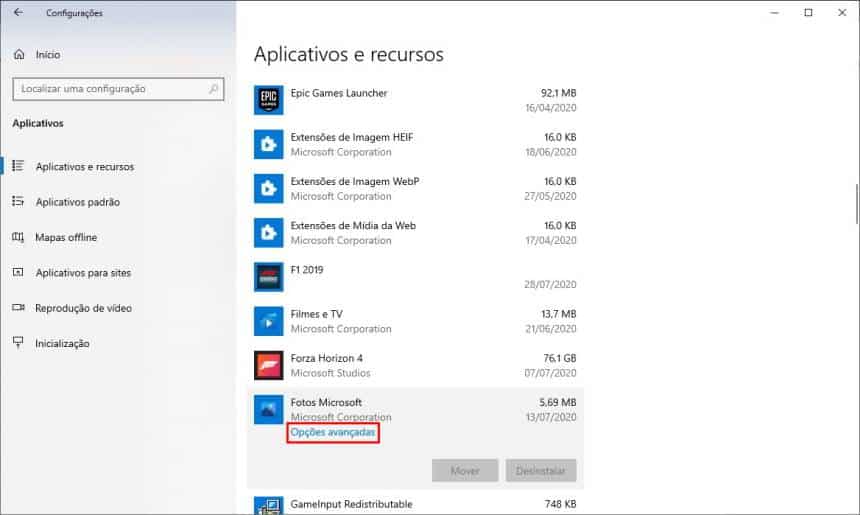Maximize the Configurações window
The image size is (860, 515).
[x=808, y=13]
